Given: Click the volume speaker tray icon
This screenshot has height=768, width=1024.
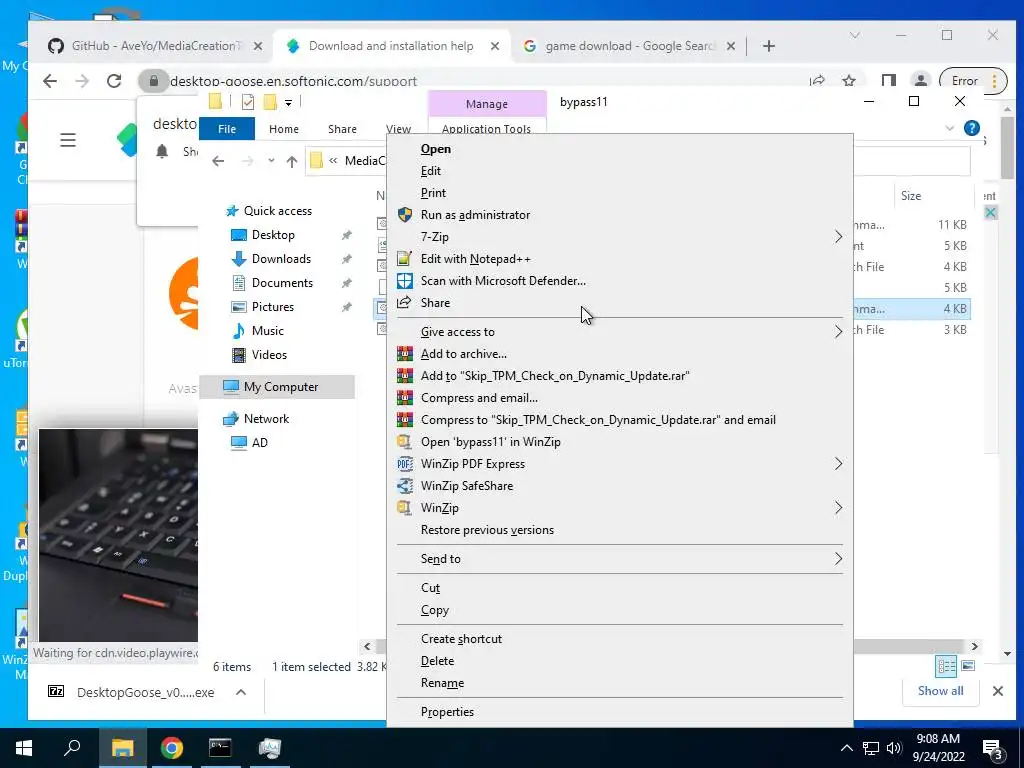Looking at the screenshot, I should [894, 748].
